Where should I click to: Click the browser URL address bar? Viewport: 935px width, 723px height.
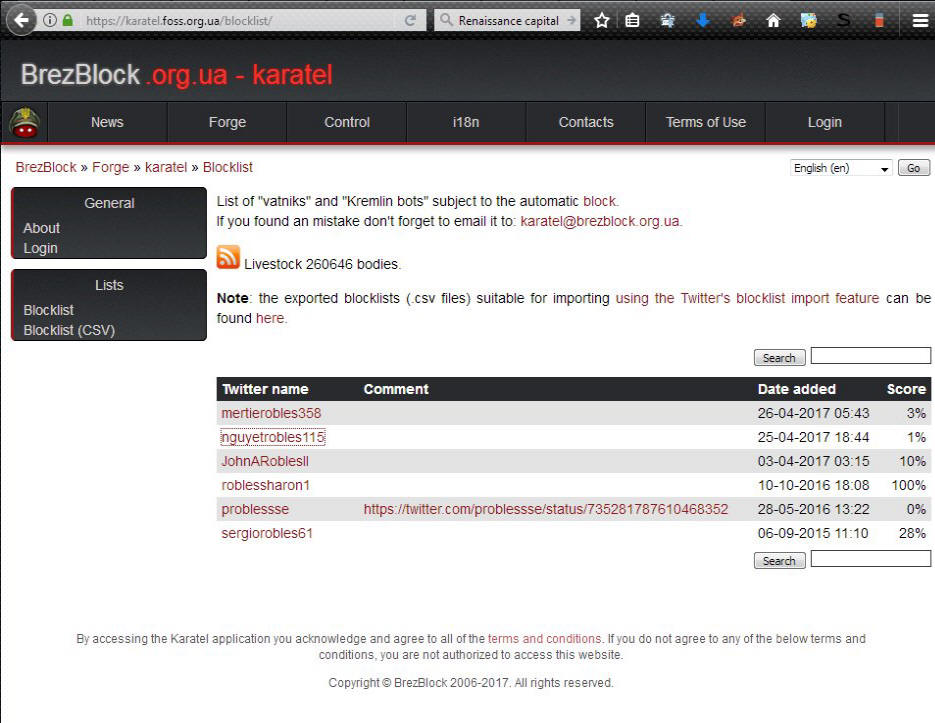pos(240,20)
